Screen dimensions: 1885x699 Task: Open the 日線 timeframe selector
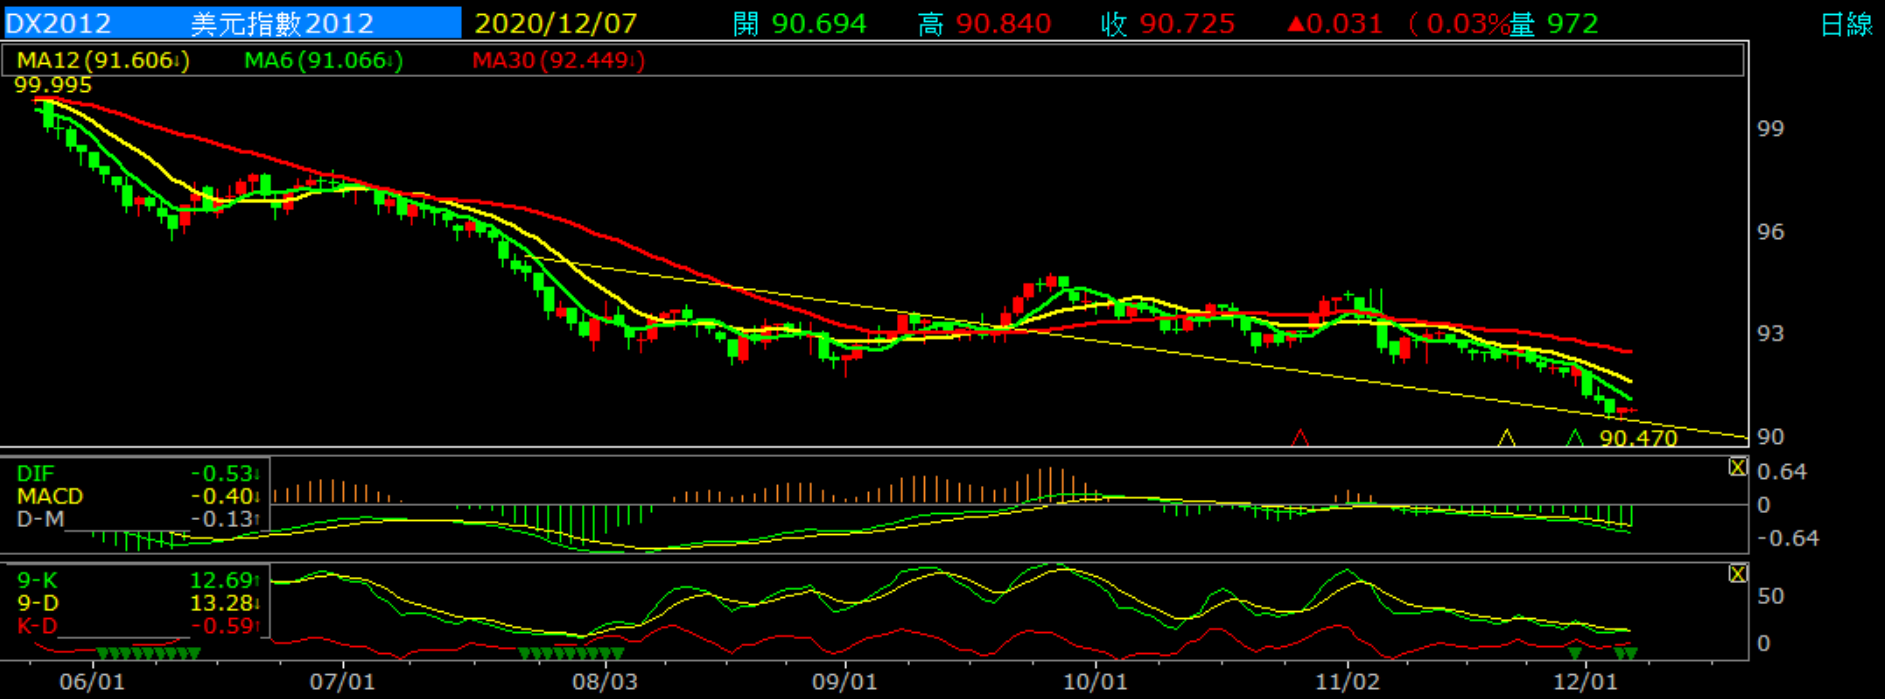pyautogui.click(x=1846, y=24)
